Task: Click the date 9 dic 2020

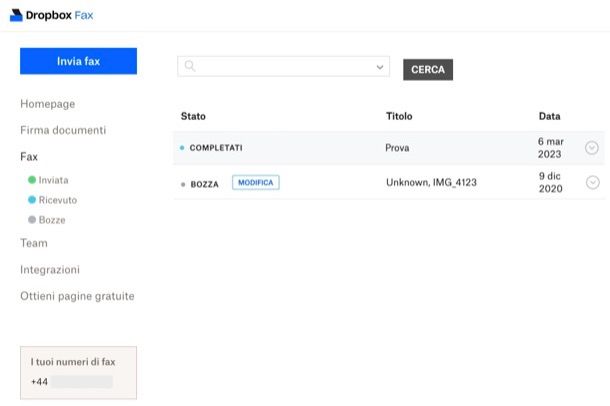Action: coord(550,182)
